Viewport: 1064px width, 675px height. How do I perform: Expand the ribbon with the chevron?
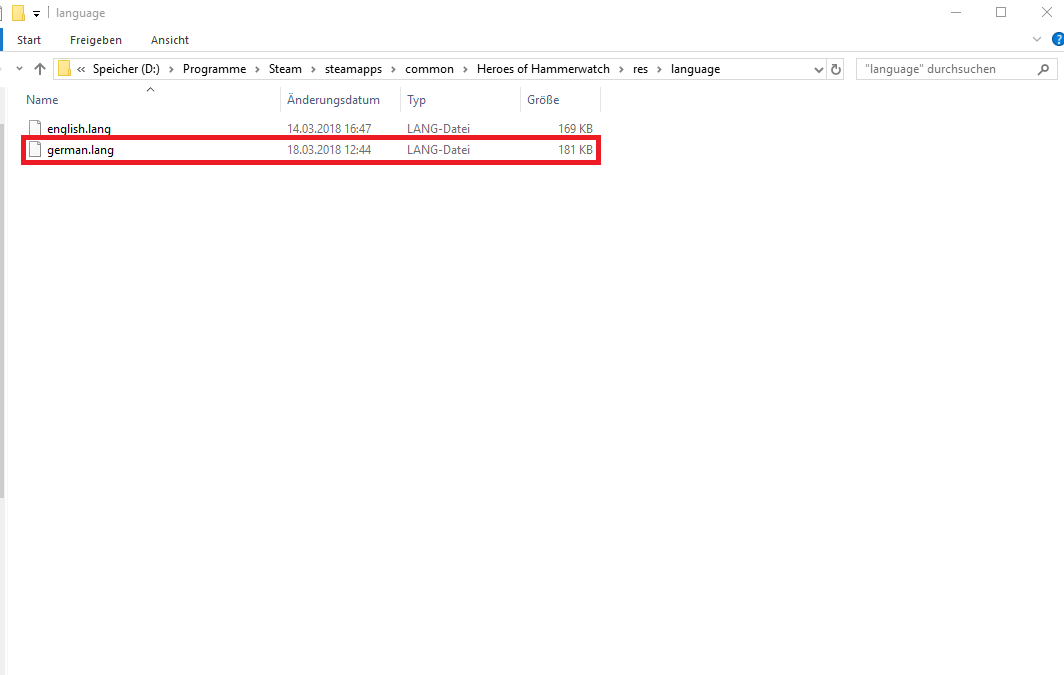[1037, 40]
